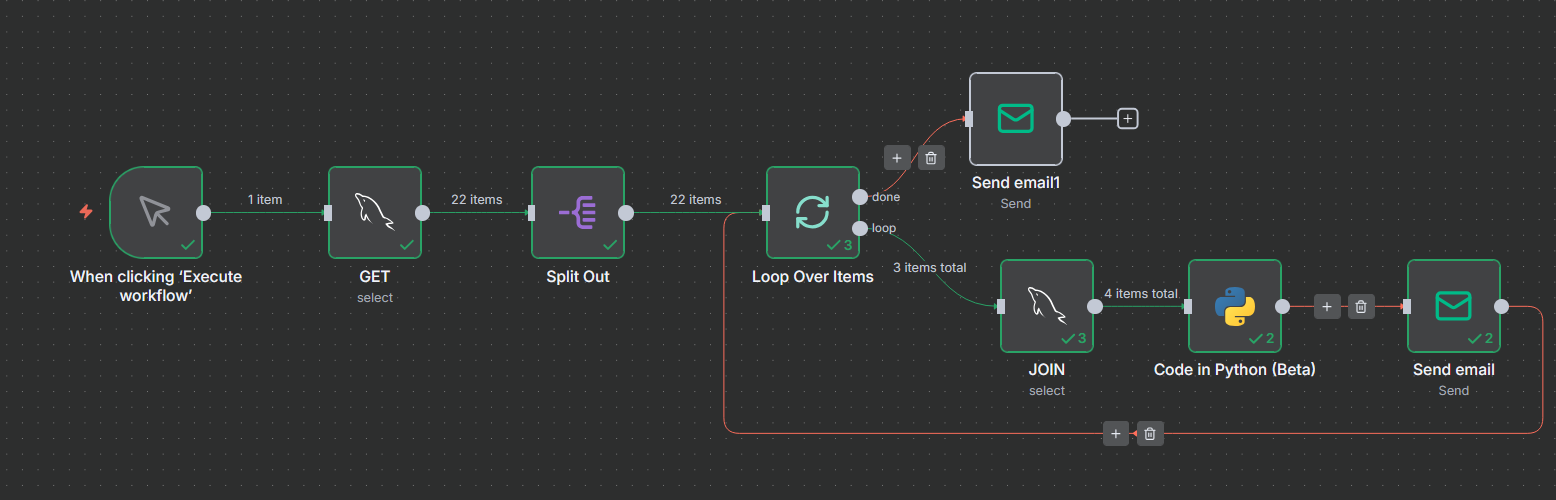Click the red lightning trigger indicator
Image resolution: width=1556 pixels, height=500 pixels.
pyautogui.click(x=86, y=212)
